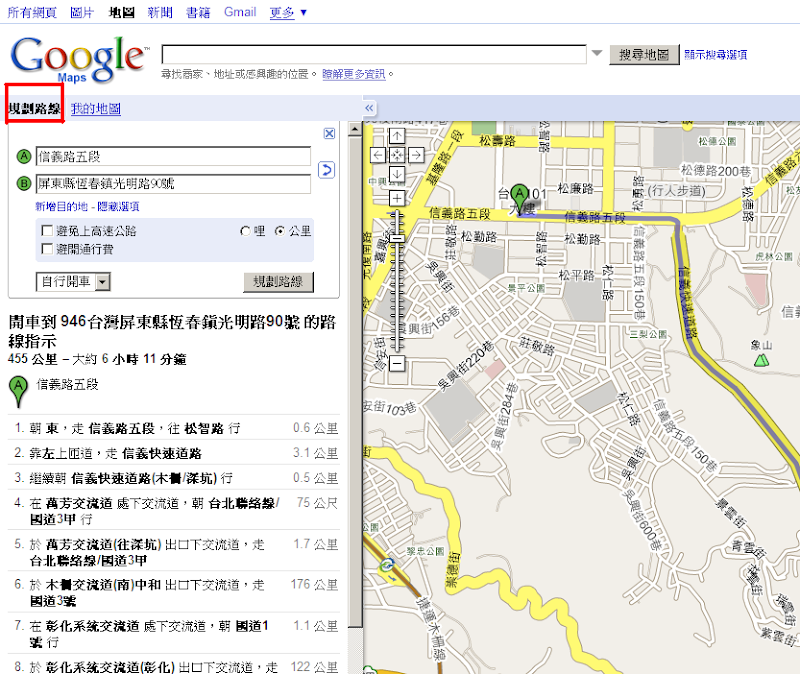Click the Google Maps logo

79,59
